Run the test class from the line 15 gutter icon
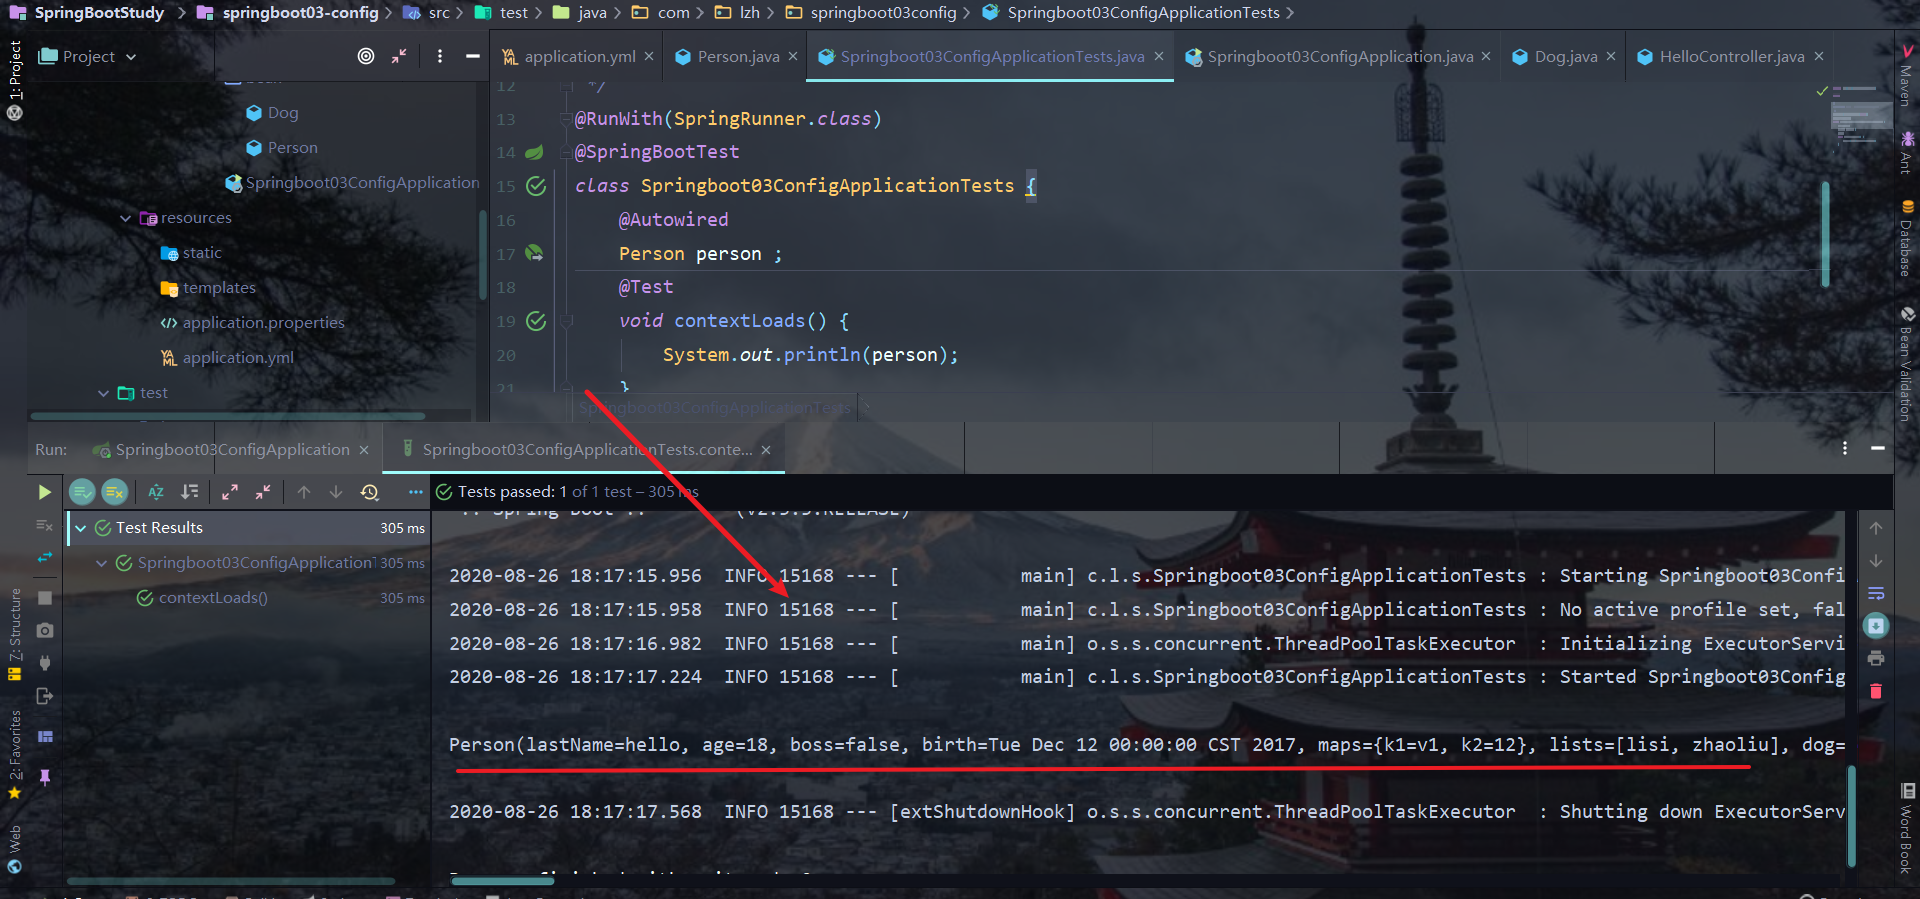 (x=536, y=186)
